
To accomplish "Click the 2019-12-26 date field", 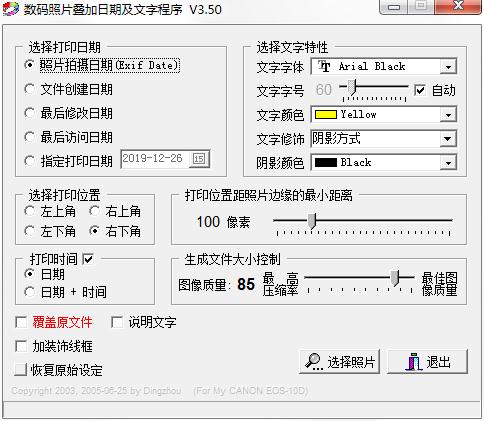I will 165,159.
